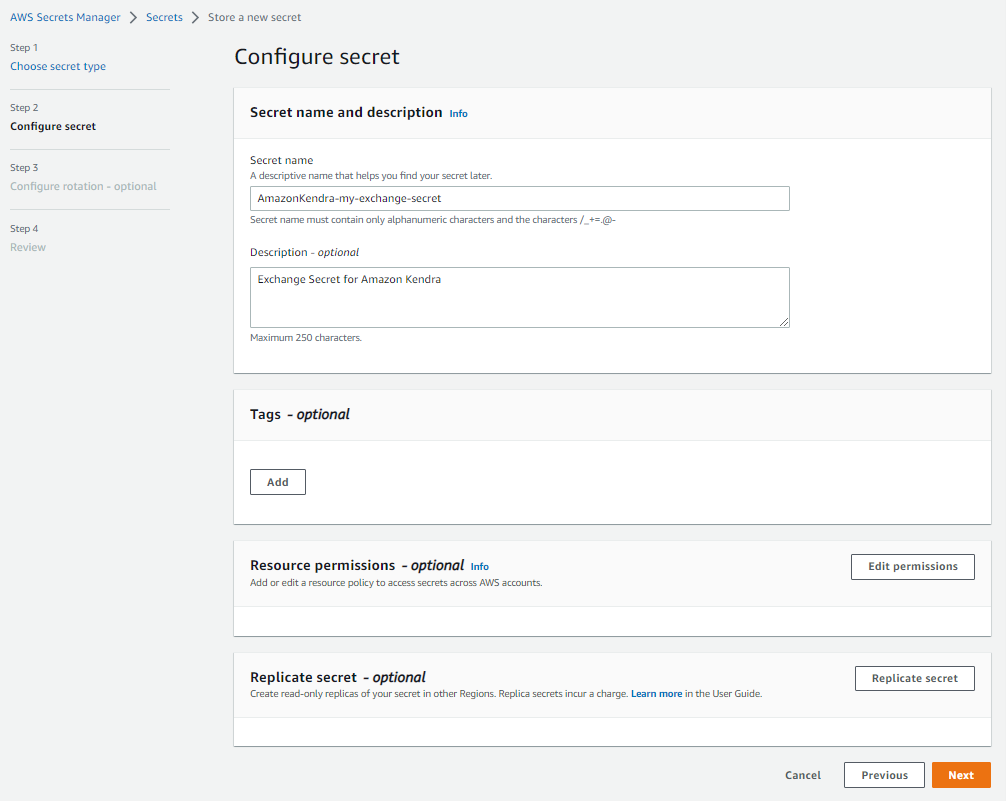Proceed with the Next button
Image resolution: width=1006 pixels, height=801 pixels.
point(960,775)
